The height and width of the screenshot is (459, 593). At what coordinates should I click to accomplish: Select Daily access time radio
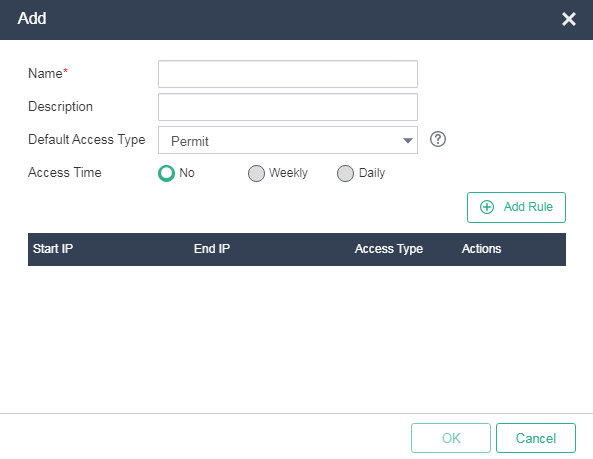point(345,173)
